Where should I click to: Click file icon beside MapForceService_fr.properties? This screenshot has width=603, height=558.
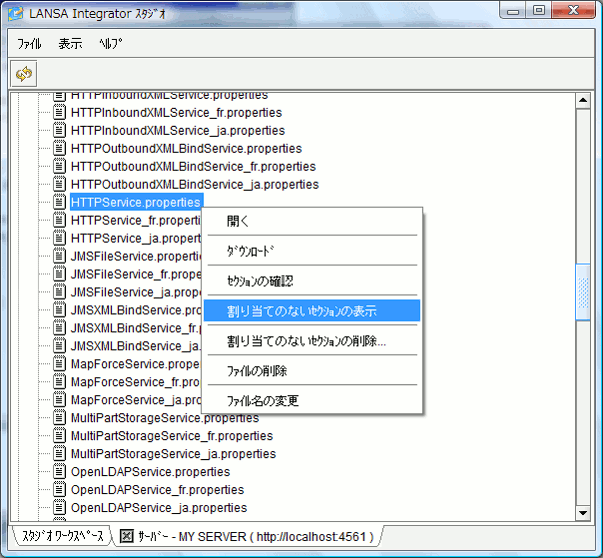59,381
